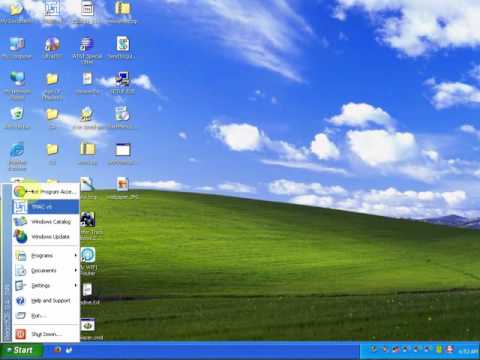Launch TRAC v6 from Start menu

(x=46, y=207)
